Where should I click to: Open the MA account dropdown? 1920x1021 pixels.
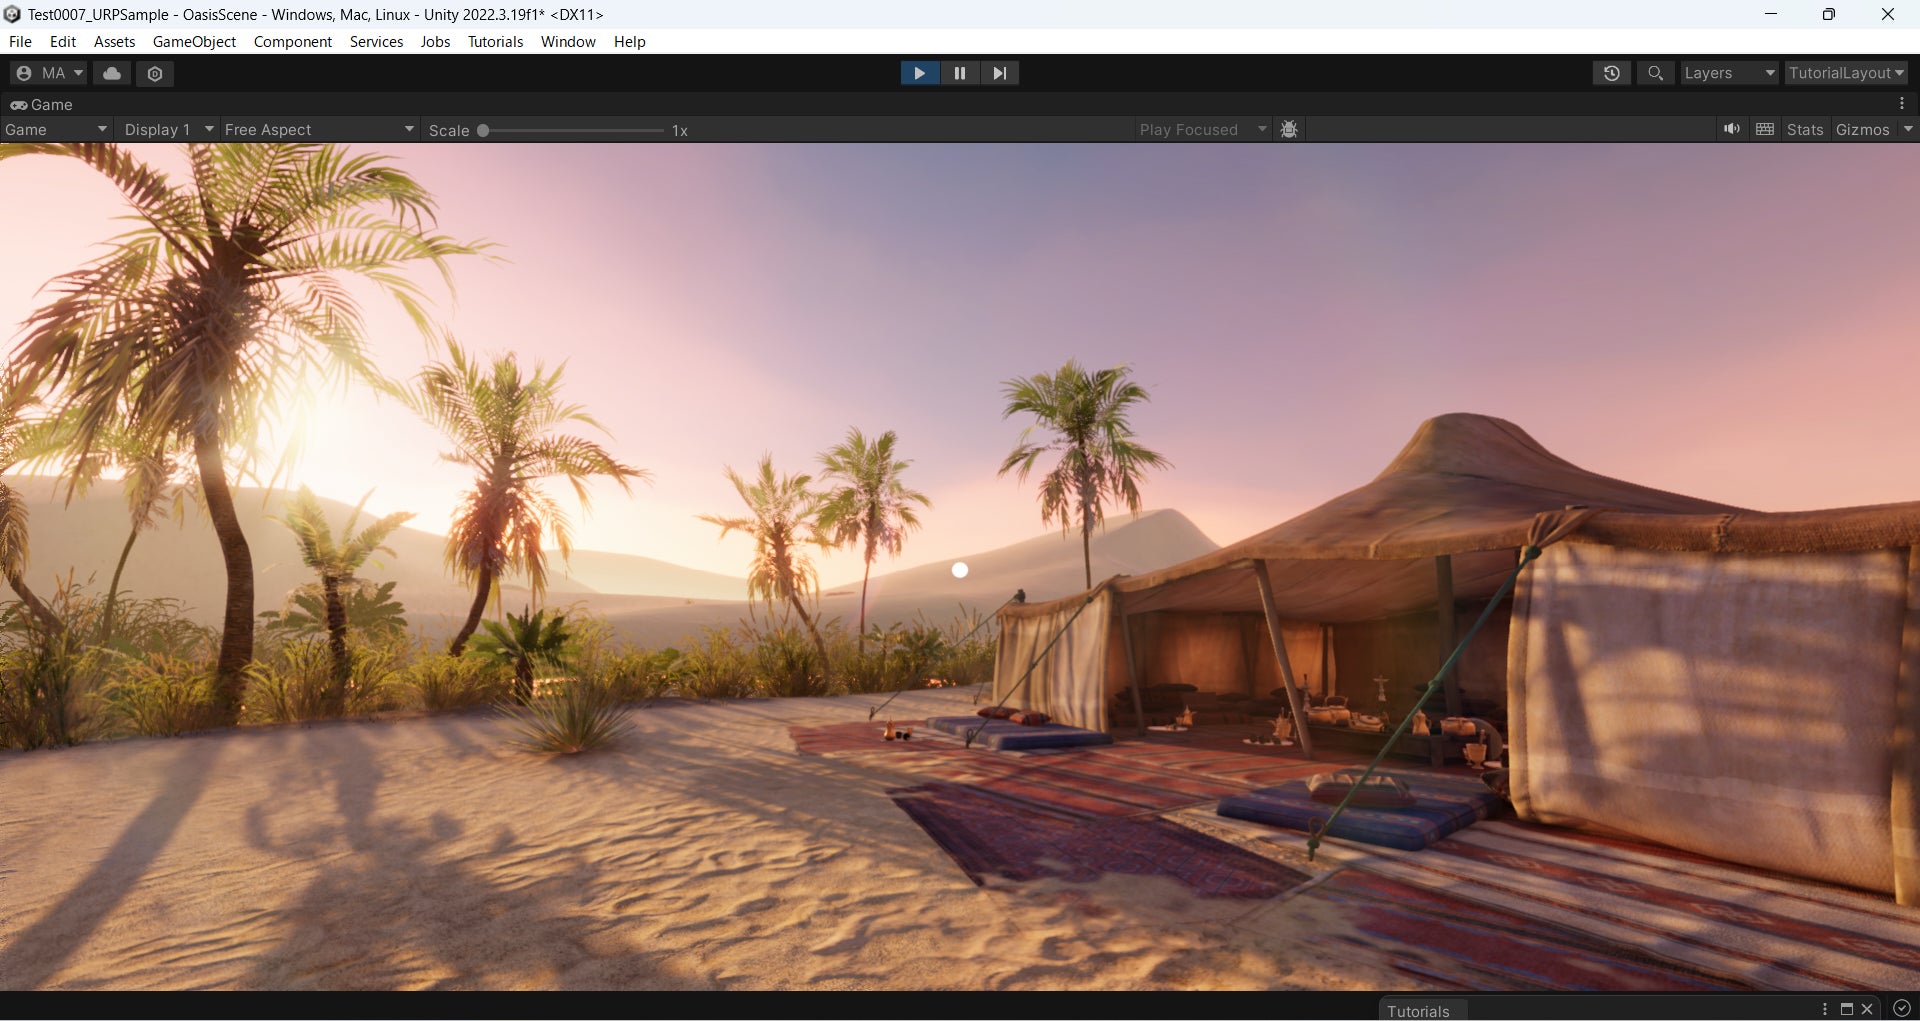point(49,73)
